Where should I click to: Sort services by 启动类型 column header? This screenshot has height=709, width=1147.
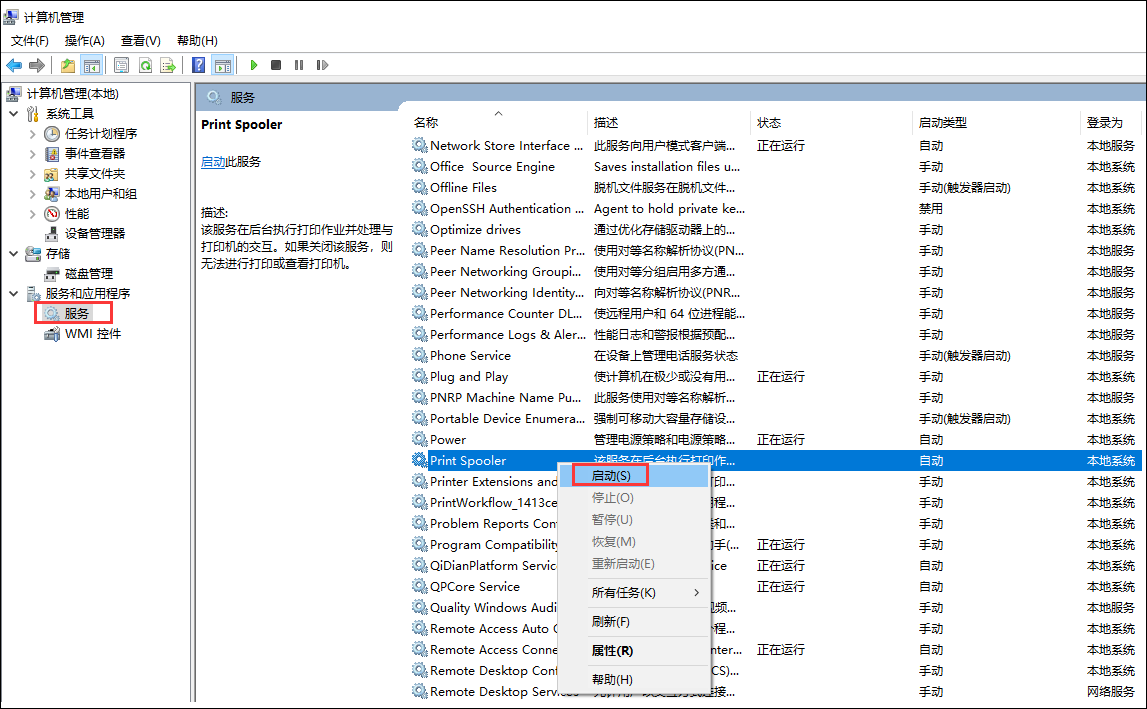pyautogui.click(x=942, y=123)
